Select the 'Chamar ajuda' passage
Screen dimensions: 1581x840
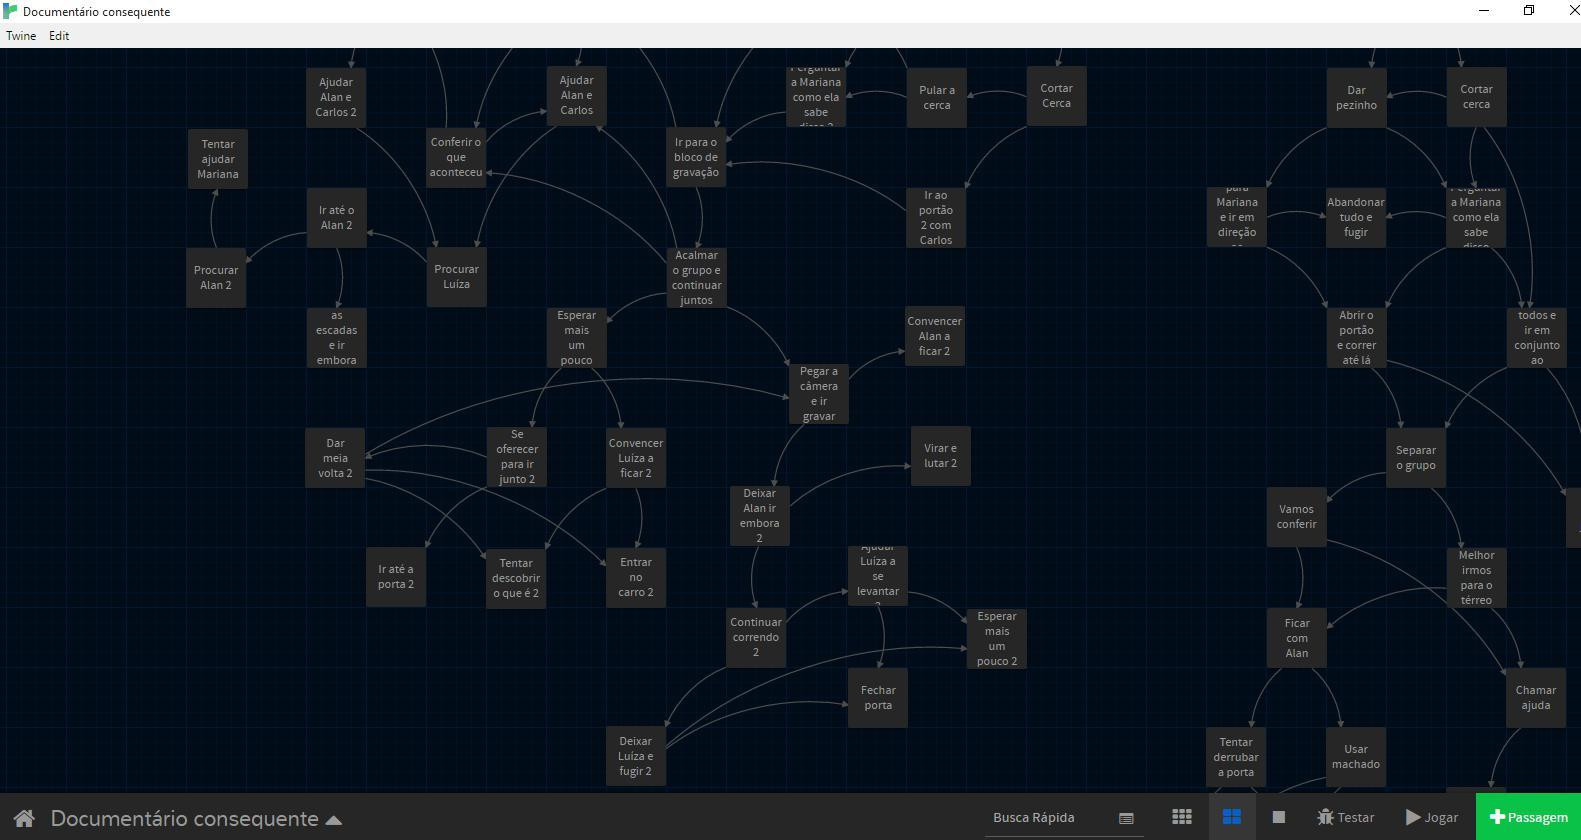pos(1536,698)
